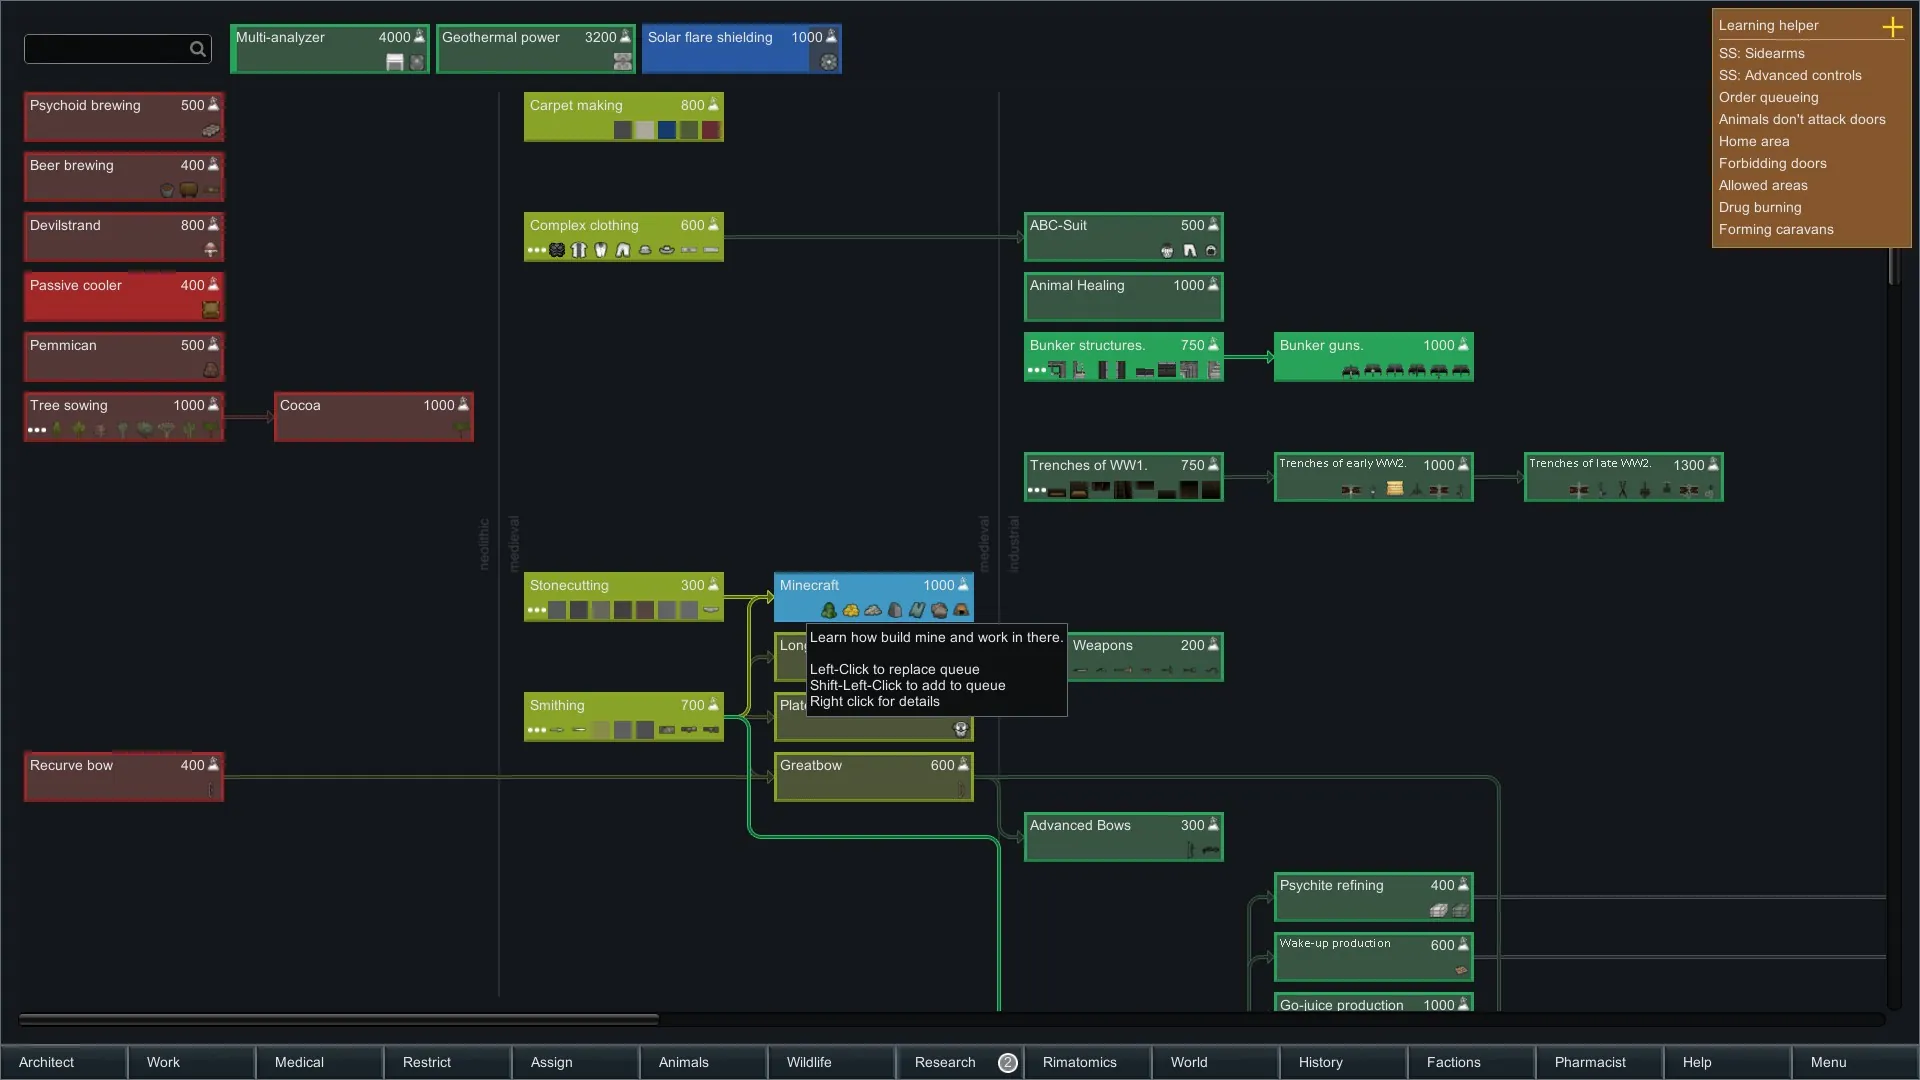Screen dimensions: 1920x1080
Task: Open the Forming caravans lesson
Action: tap(1776, 229)
